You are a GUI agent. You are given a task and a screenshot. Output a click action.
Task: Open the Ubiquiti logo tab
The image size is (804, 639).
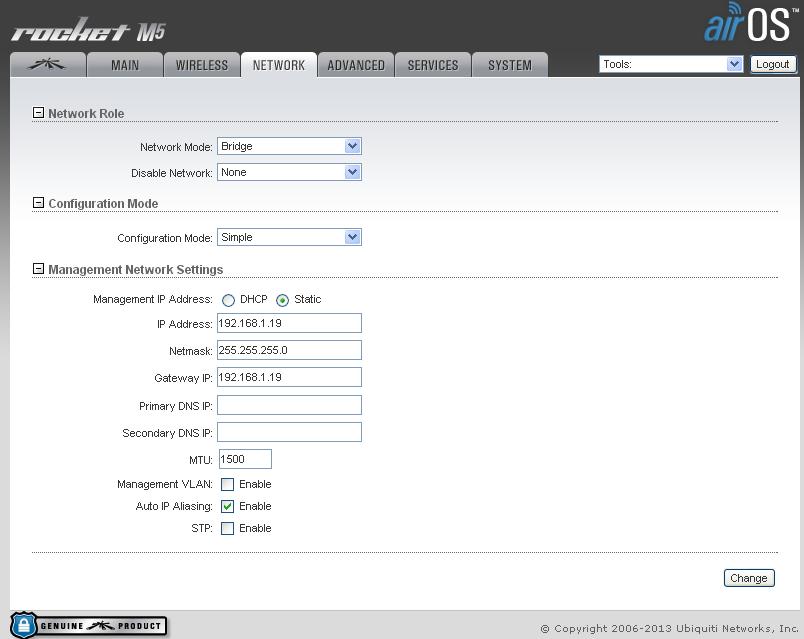[x=48, y=65]
